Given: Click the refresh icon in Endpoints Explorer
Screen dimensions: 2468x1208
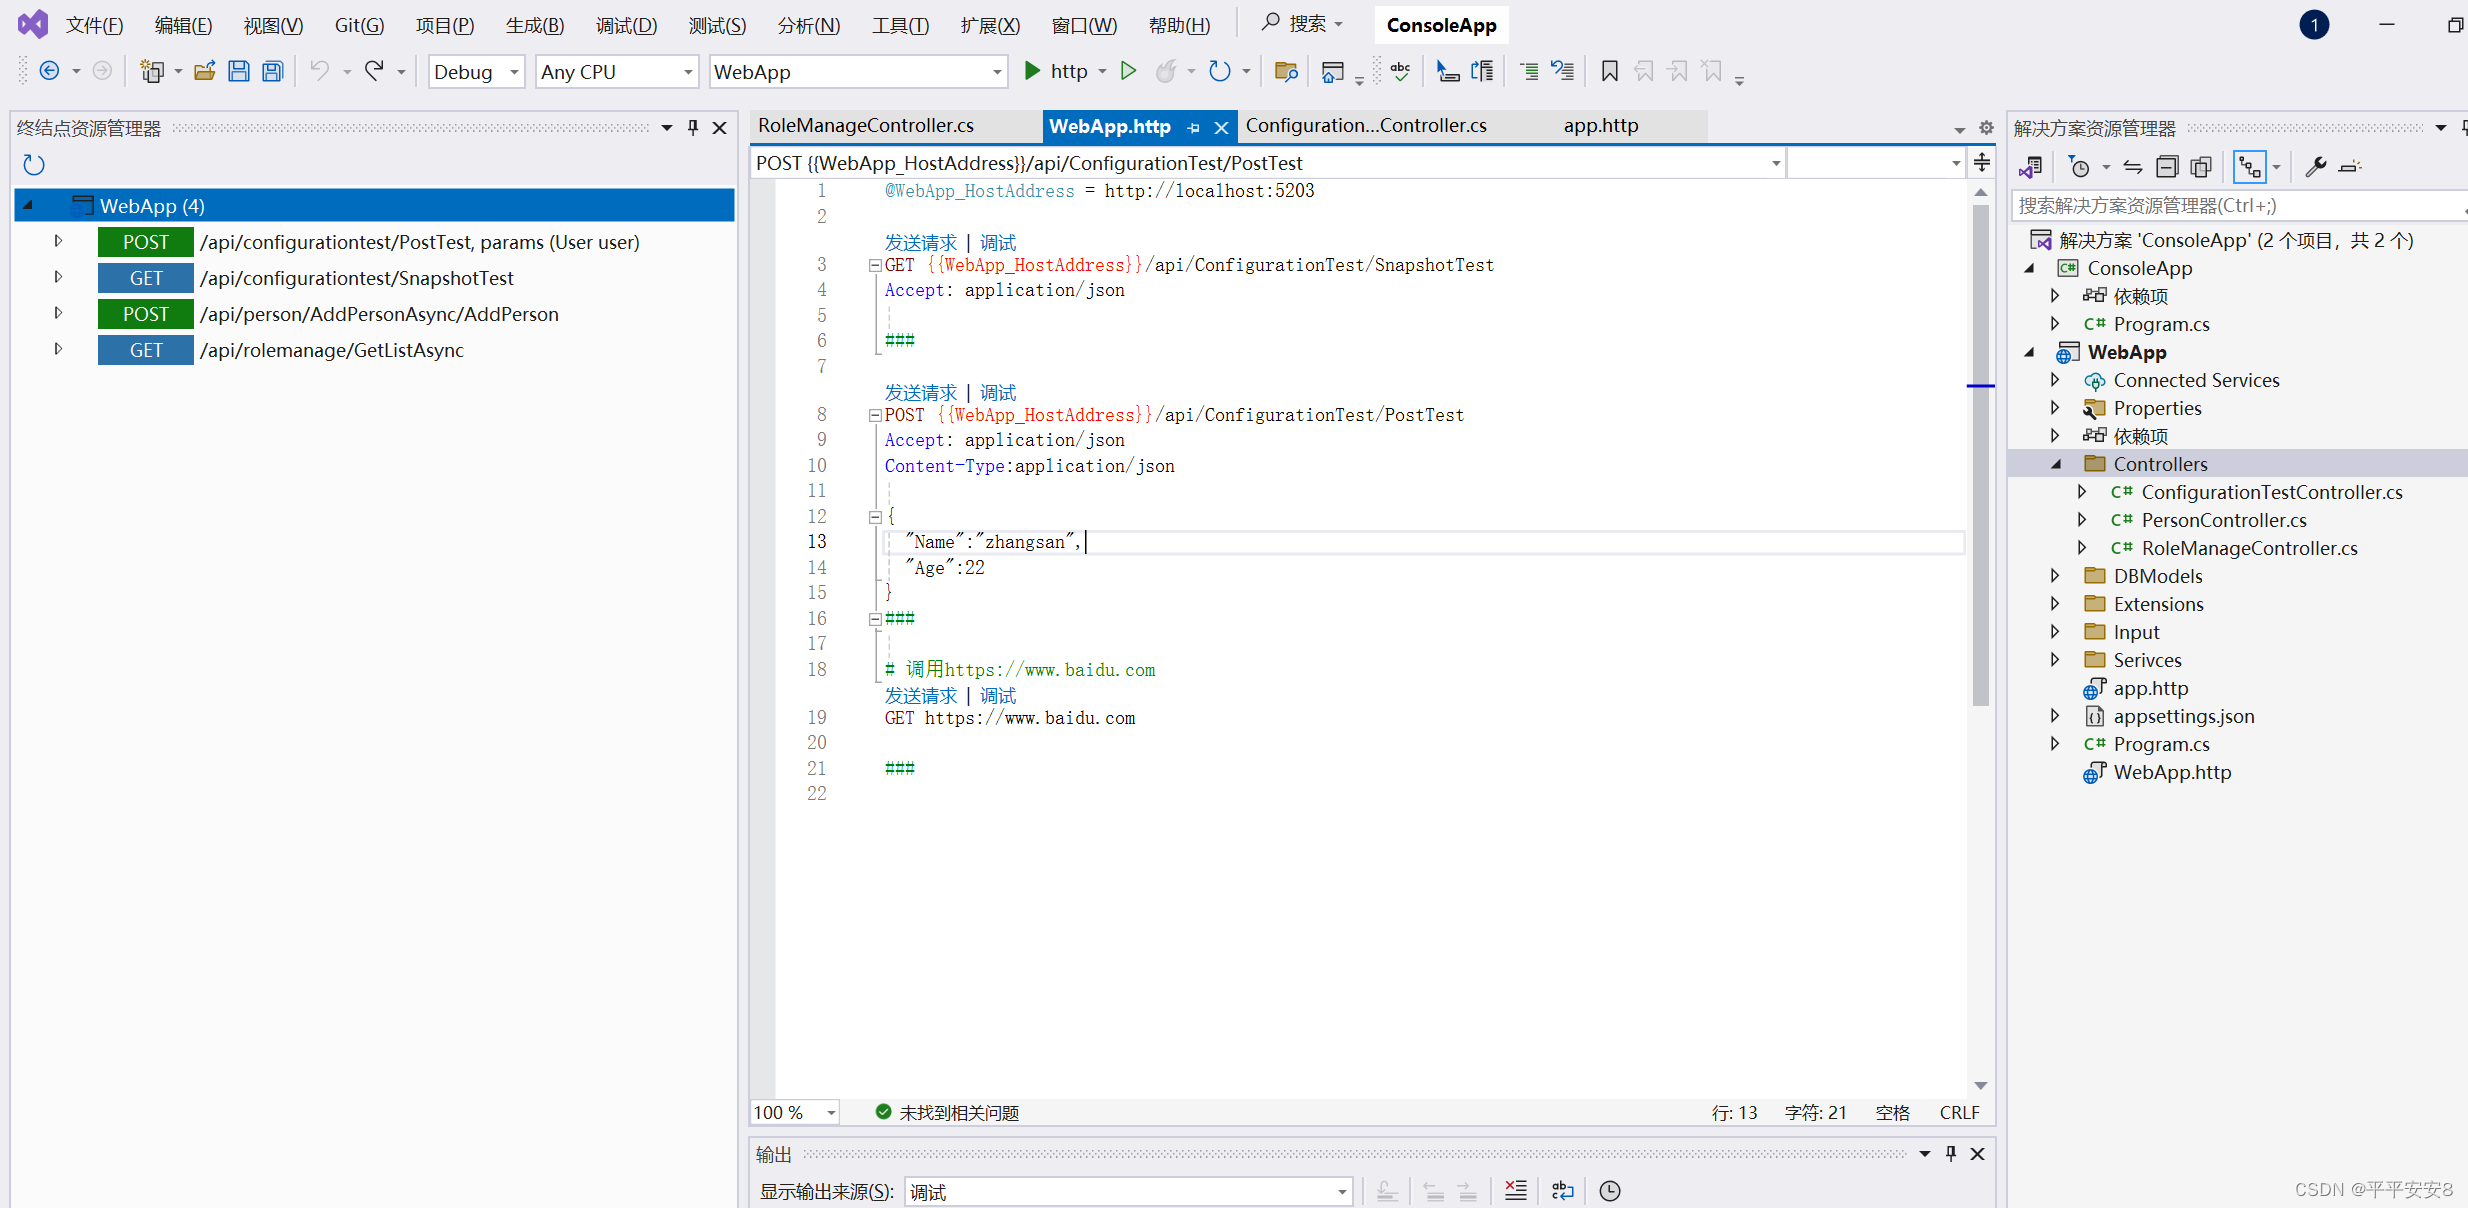Looking at the screenshot, I should pyautogui.click(x=34, y=165).
